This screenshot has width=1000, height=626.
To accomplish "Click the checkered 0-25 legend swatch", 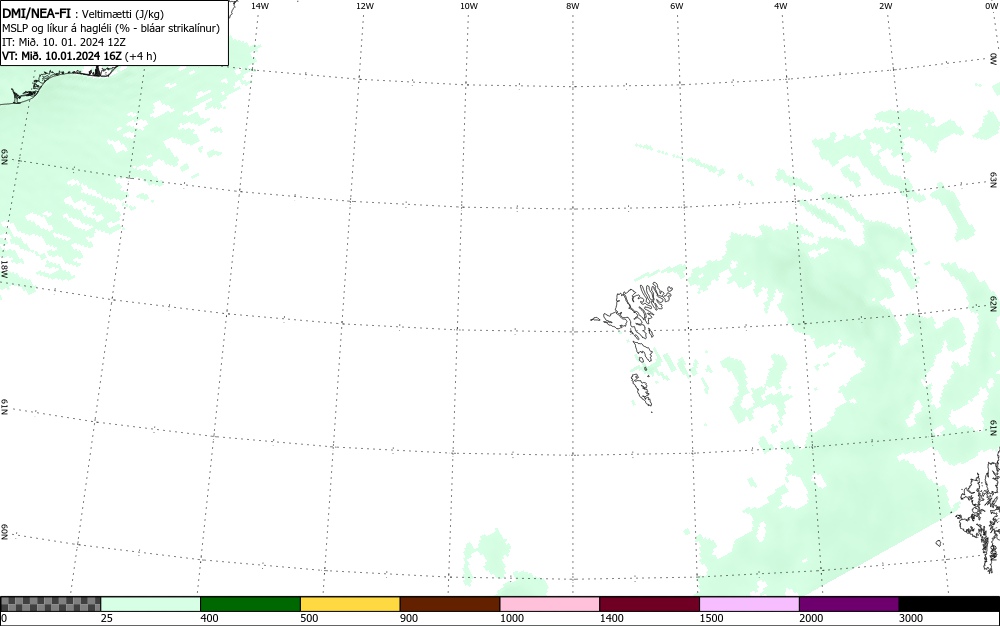I will pyautogui.click(x=50, y=604).
